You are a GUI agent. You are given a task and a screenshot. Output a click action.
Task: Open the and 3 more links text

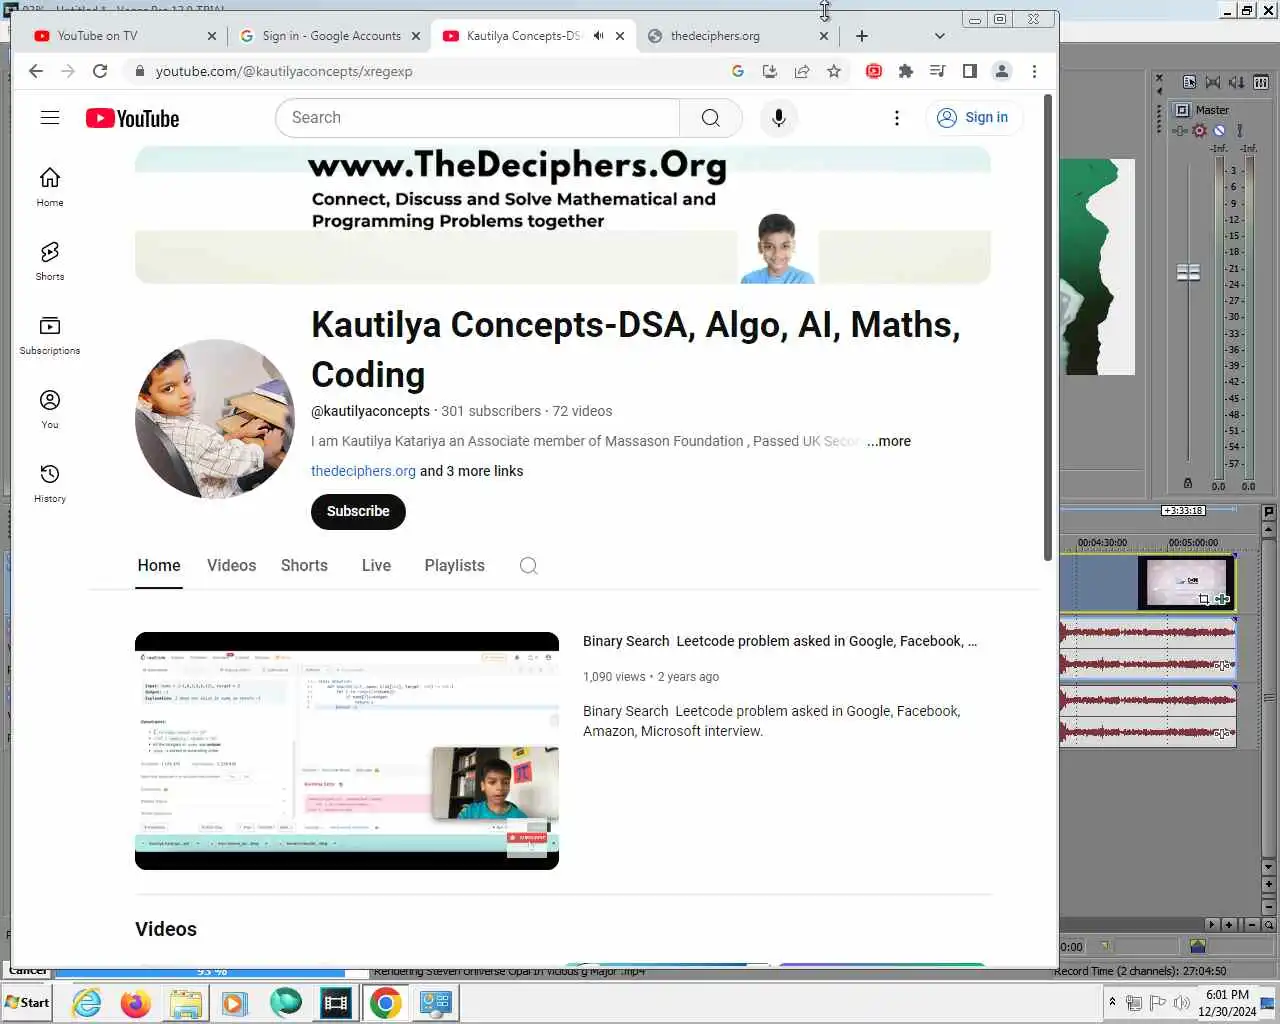(471, 471)
